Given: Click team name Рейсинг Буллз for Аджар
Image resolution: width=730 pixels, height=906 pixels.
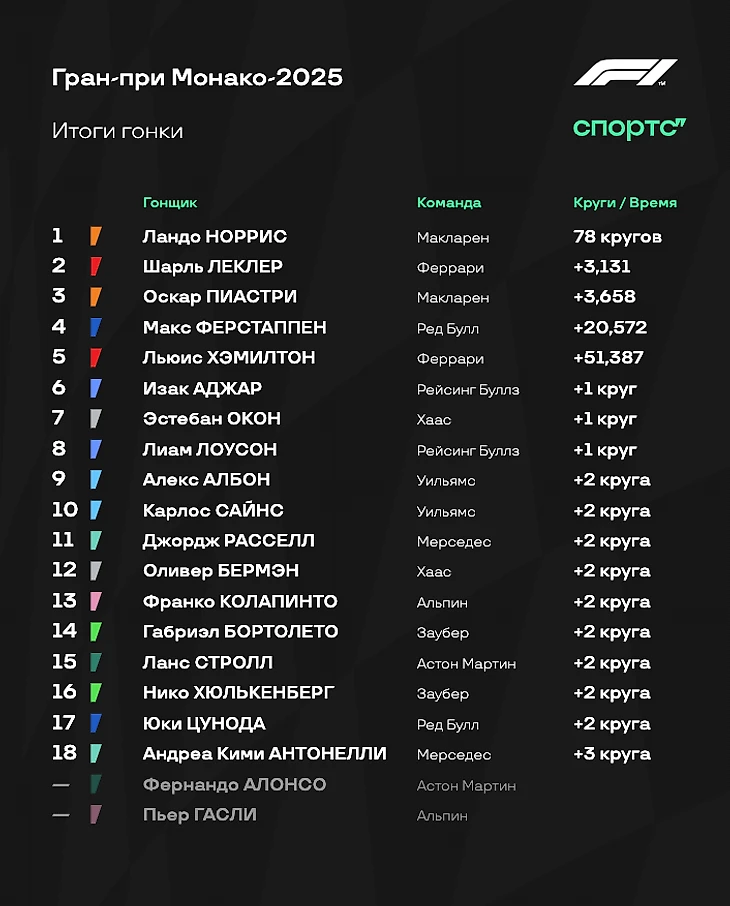Looking at the screenshot, I should pyautogui.click(x=468, y=390).
